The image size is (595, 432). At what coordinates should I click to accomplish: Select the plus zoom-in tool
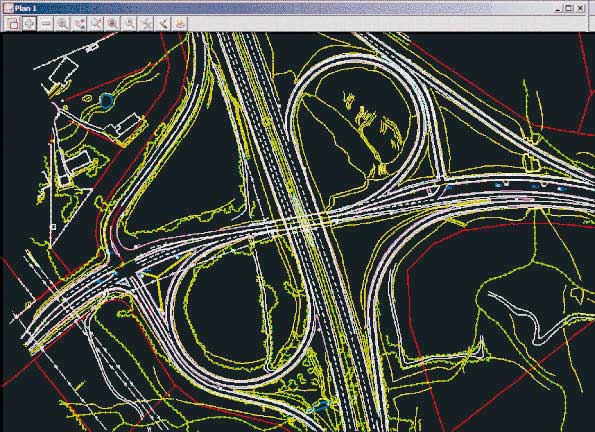coord(29,24)
